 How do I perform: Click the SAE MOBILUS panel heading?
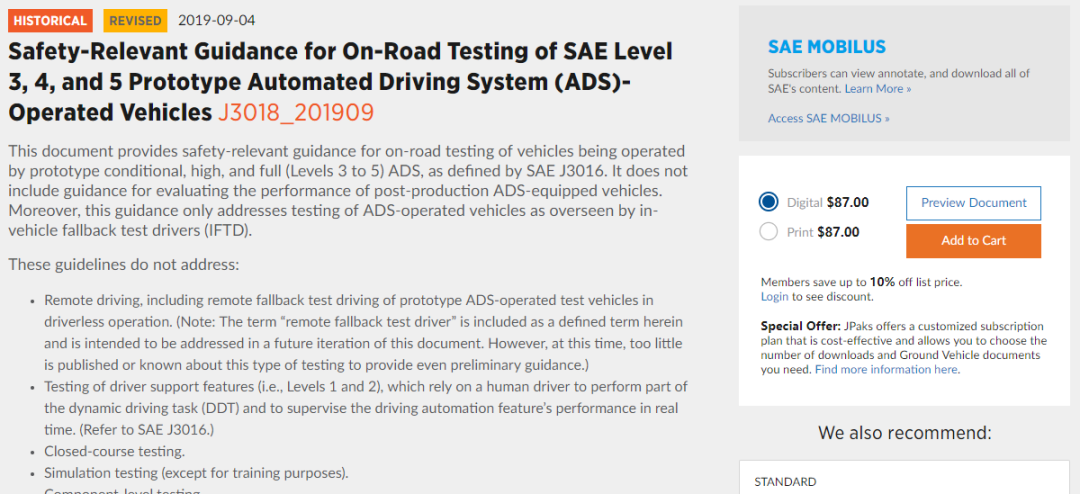pyautogui.click(x=826, y=47)
